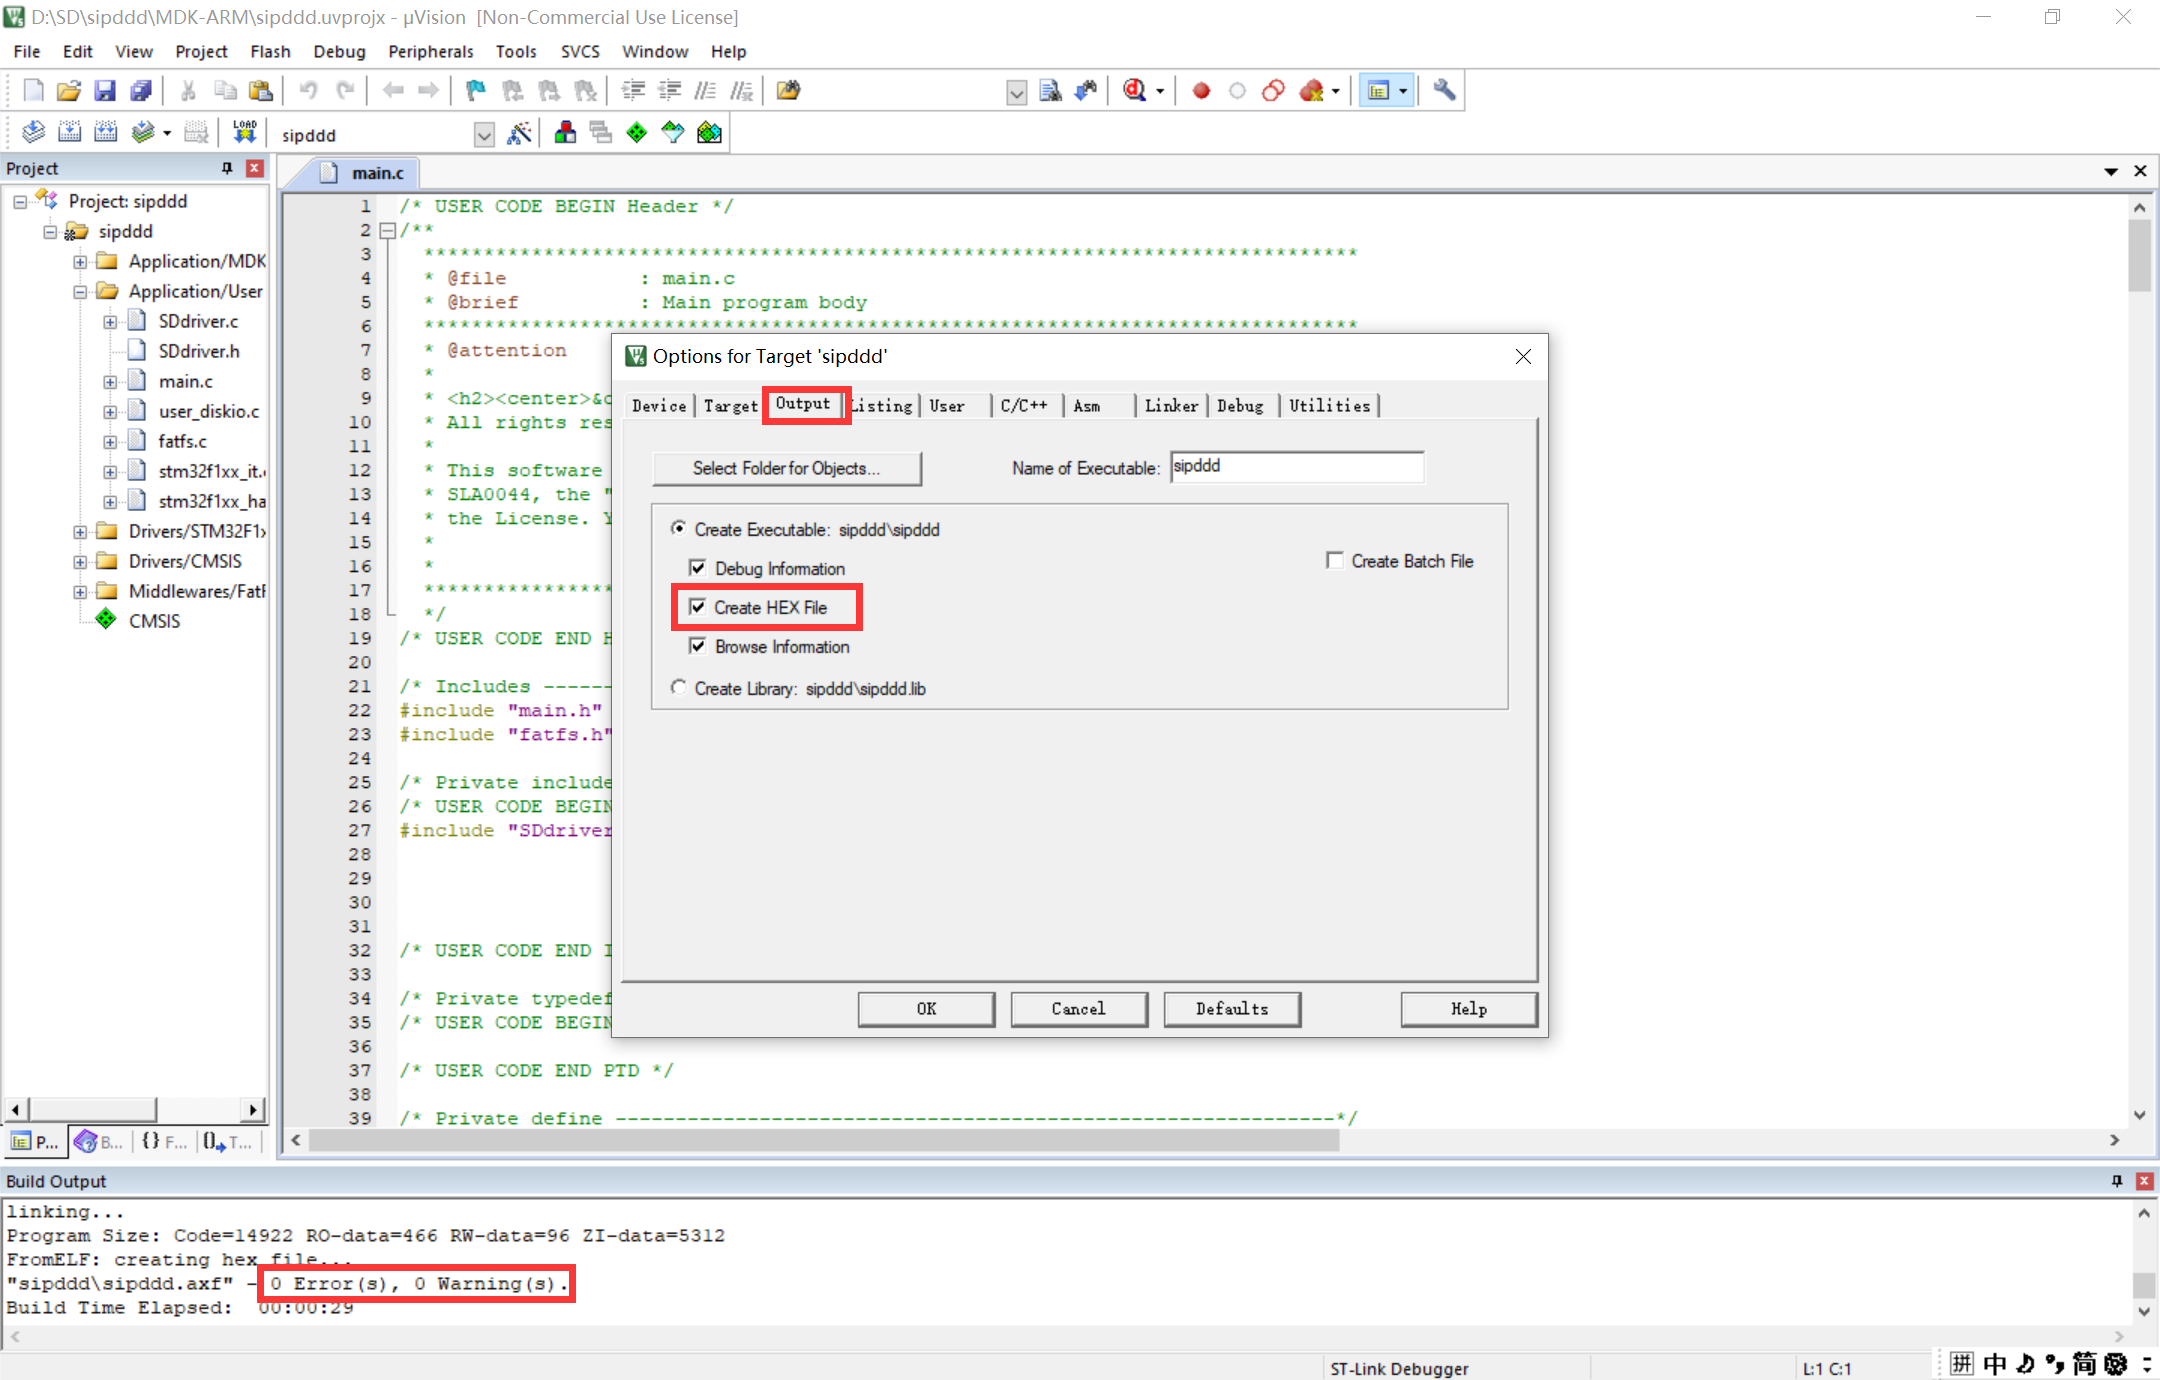
Task: Click the Configuration wrench icon
Action: 1444,91
